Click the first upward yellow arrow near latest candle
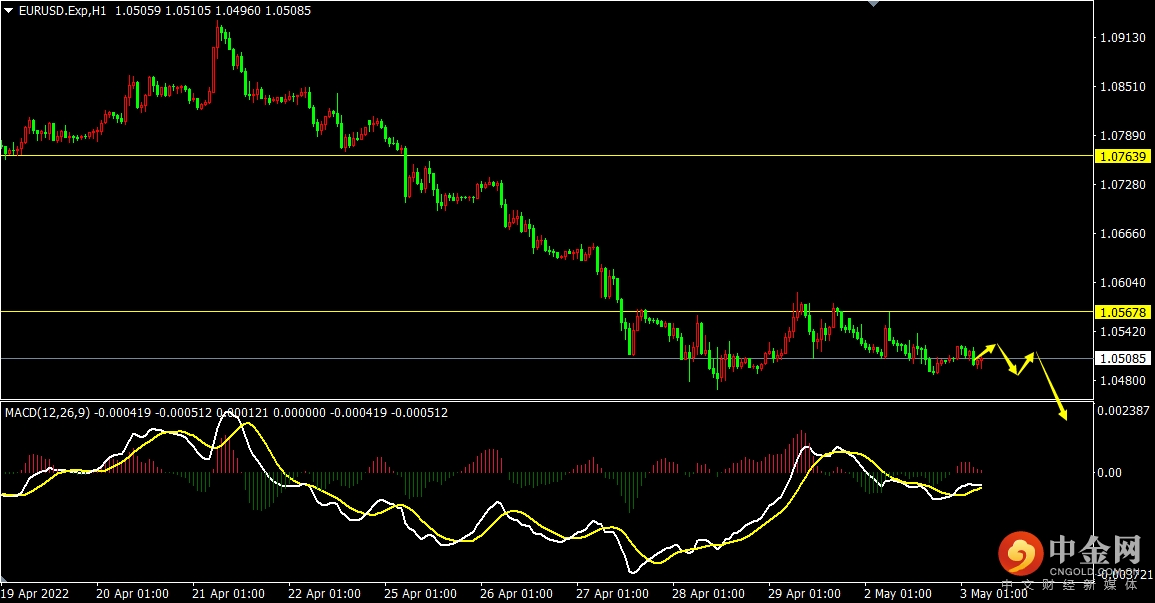The width and height of the screenshot is (1155, 603). (985, 352)
